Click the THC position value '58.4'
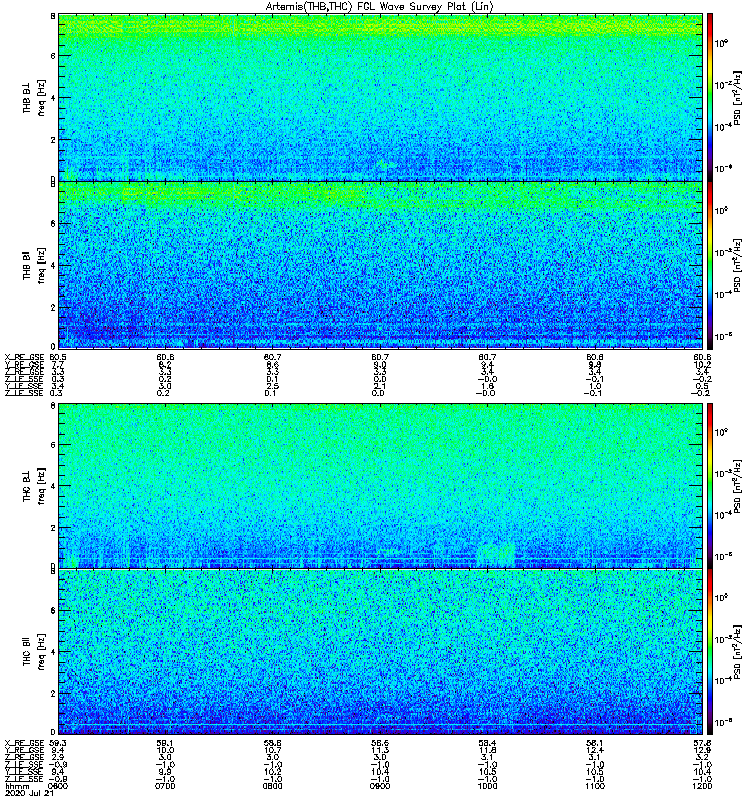750x800 pixels. (x=487, y=743)
